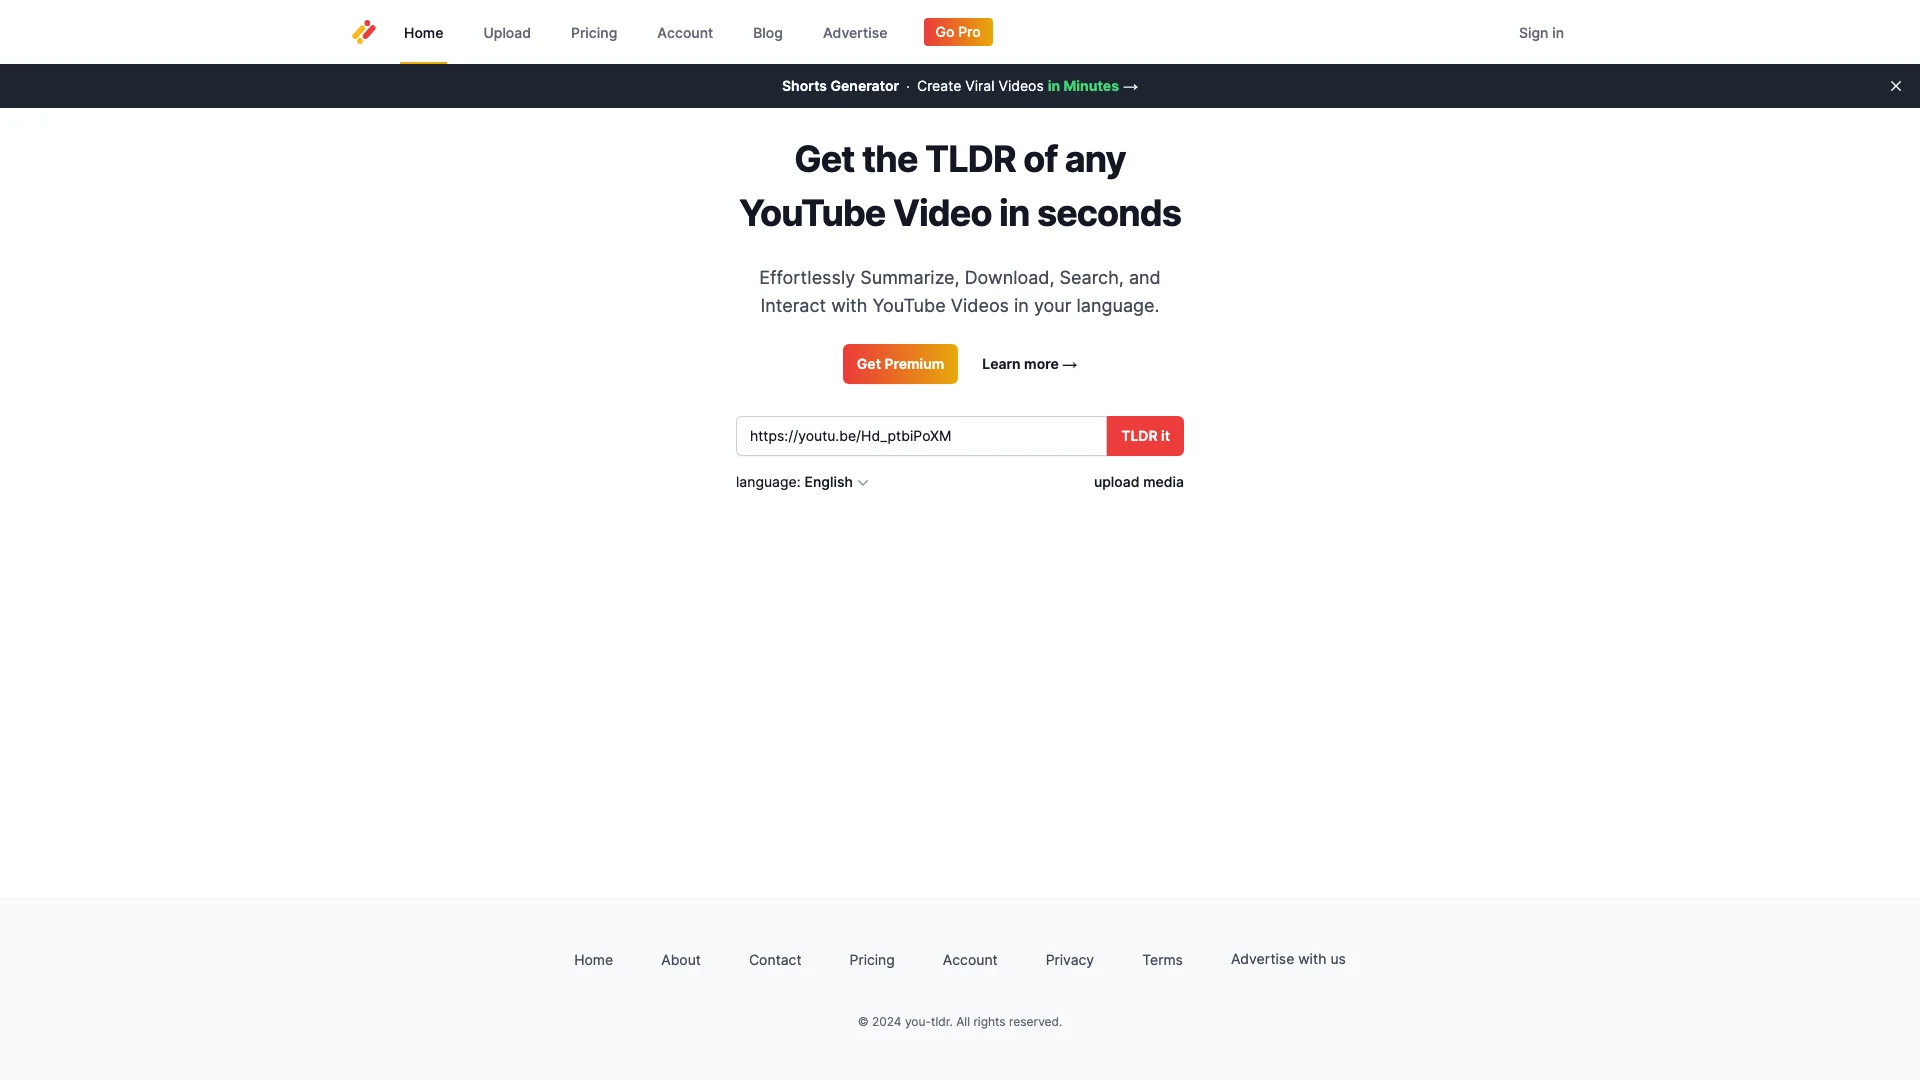The height and width of the screenshot is (1080, 1920).
Task: Click the Sign in icon
Action: point(1542,32)
